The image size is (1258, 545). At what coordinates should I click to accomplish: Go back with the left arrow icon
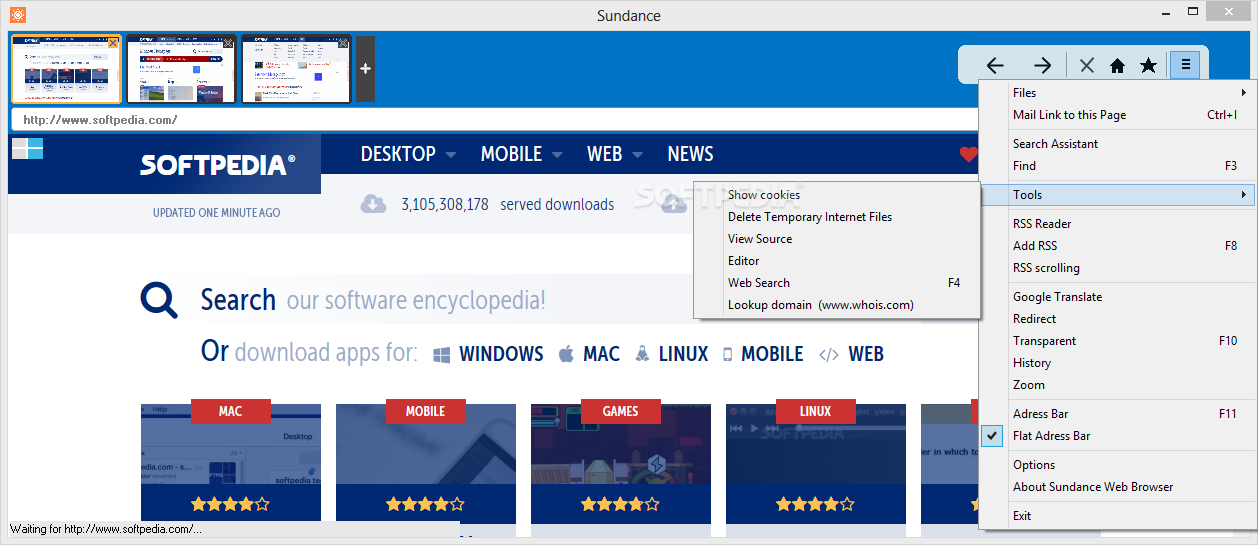click(994, 65)
